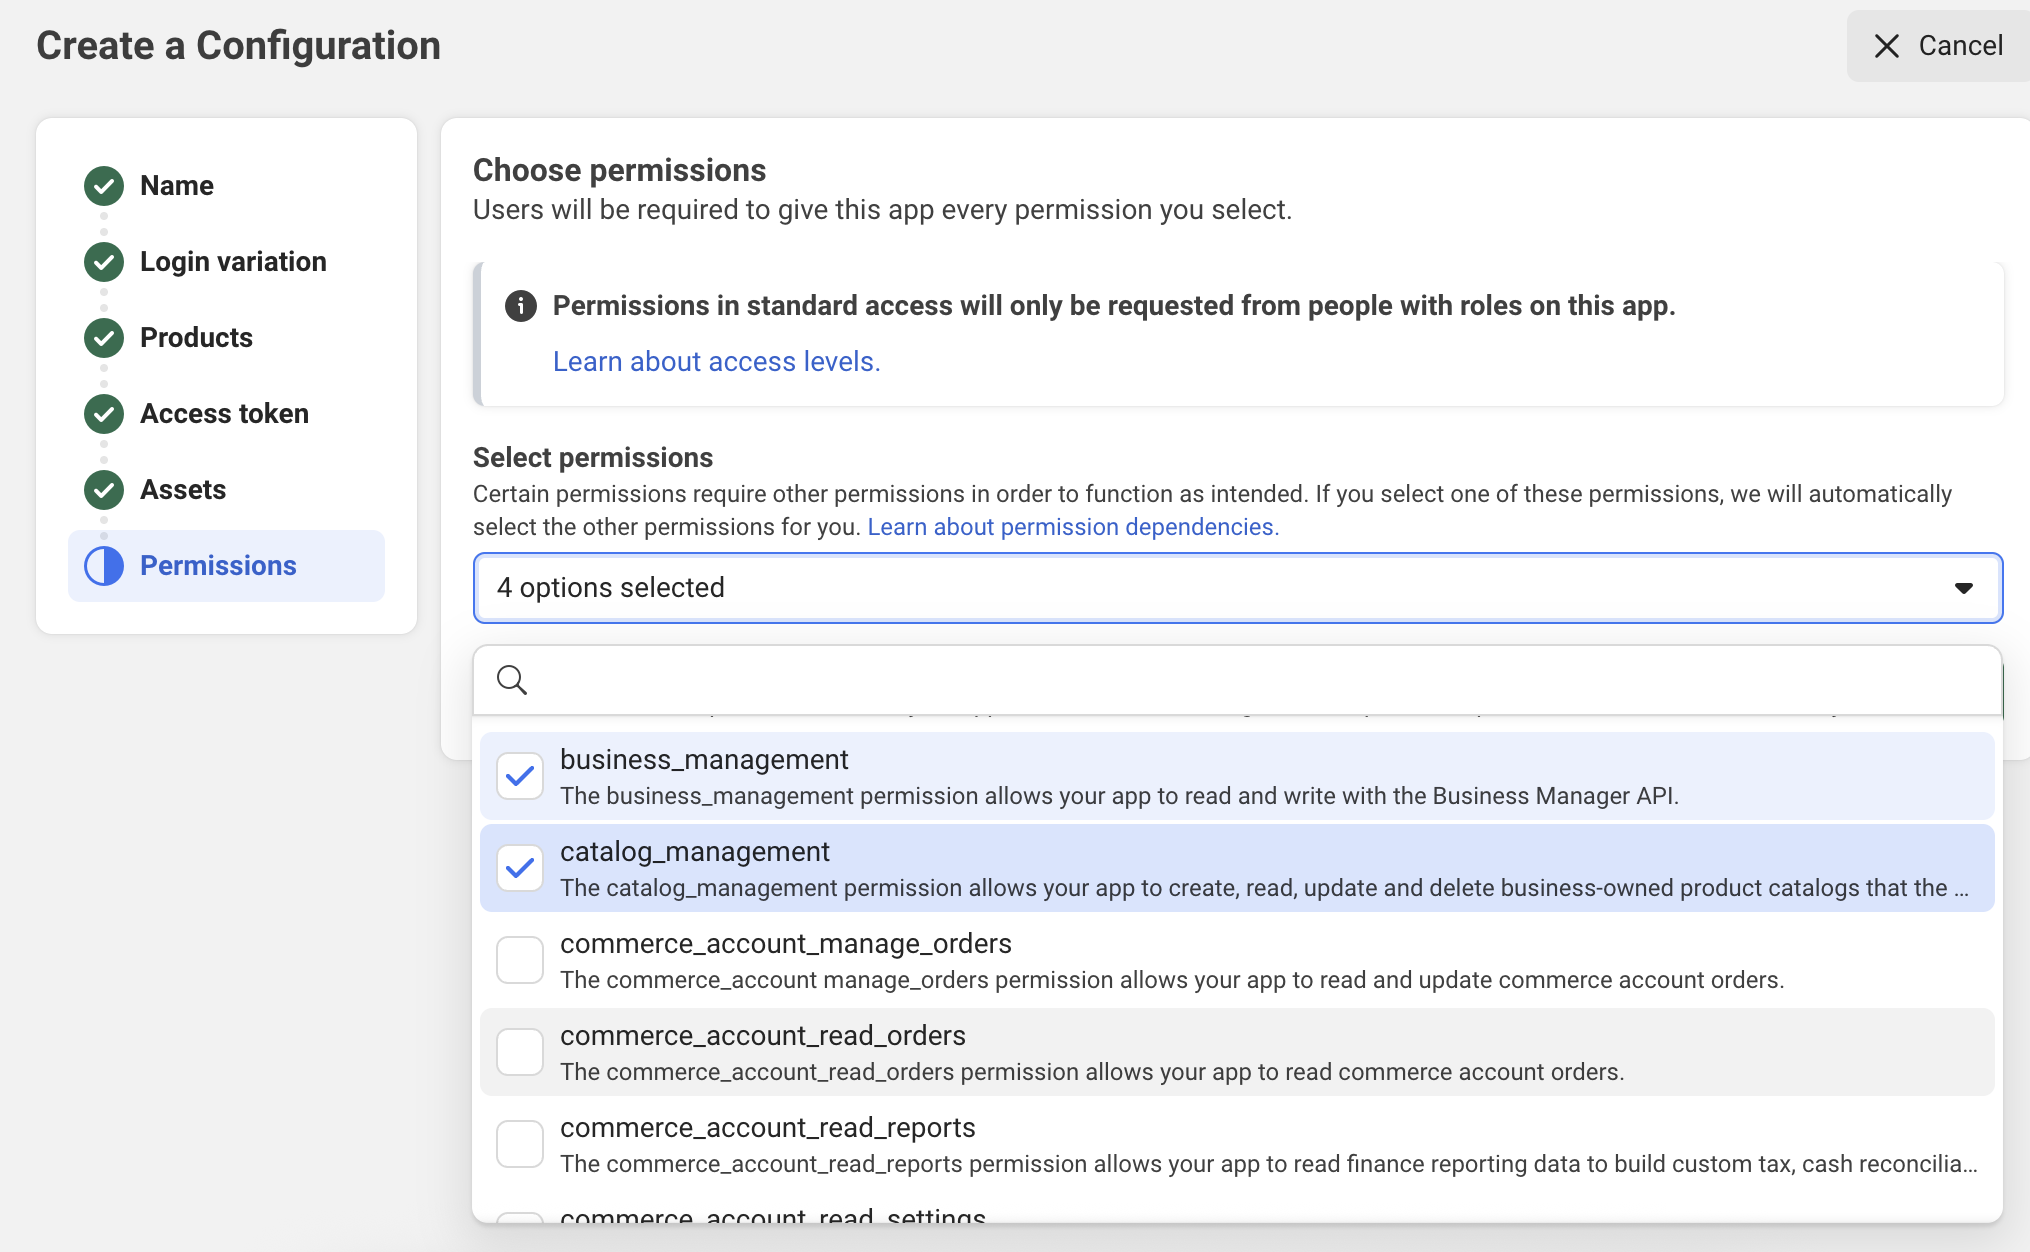
Task: Click the green checkmark icon beside Login variation
Action: click(x=104, y=261)
